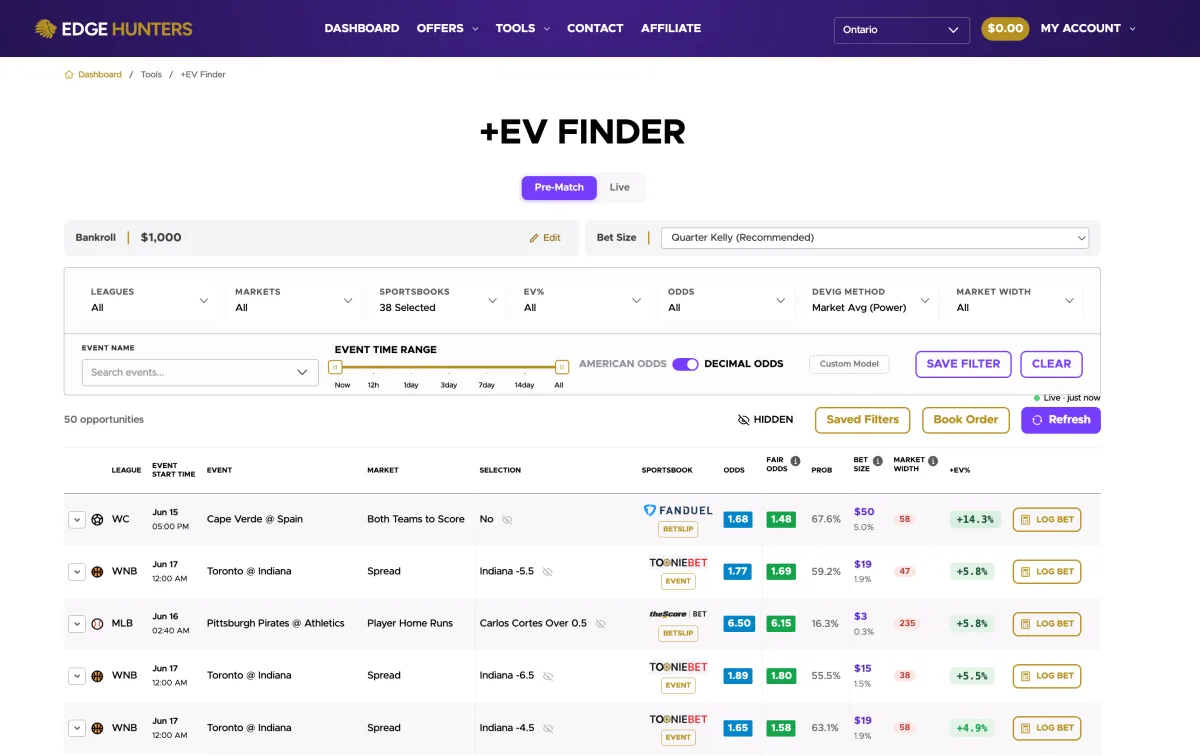Viewport: 1200px width, 756px height.
Task: Toggle American/Decimal odds switch
Action: pos(685,364)
